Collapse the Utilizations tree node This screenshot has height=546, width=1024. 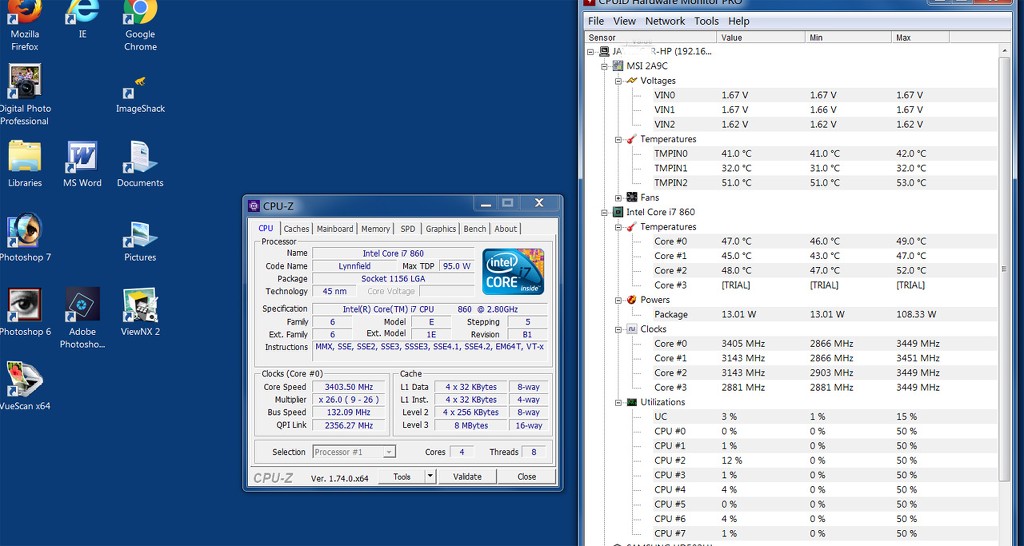click(x=619, y=402)
